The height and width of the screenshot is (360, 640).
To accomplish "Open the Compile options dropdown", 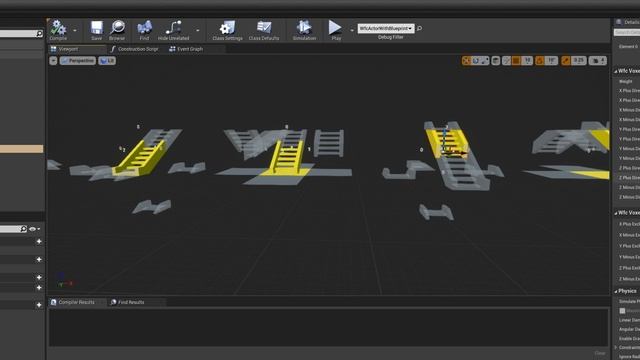I will pos(75,30).
